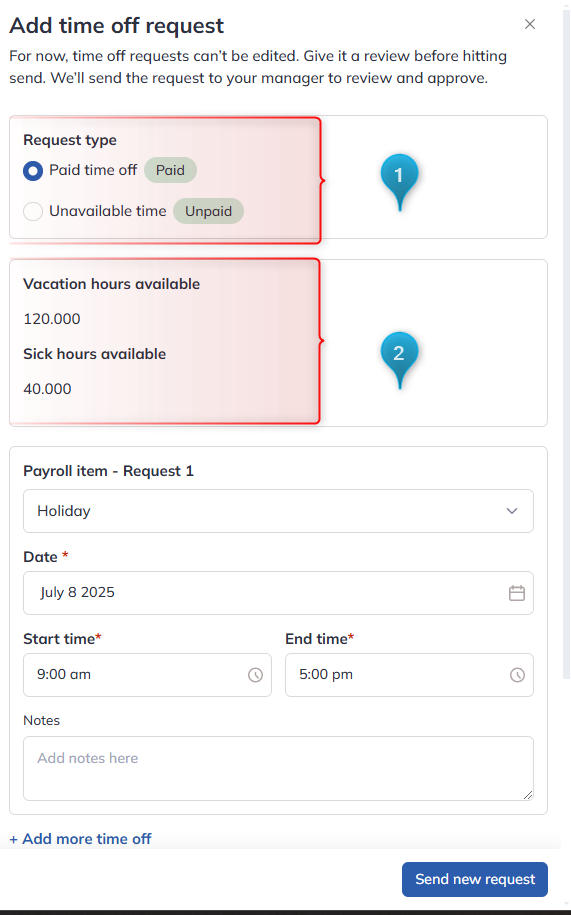Click the blue marker pin numbered 1

[400, 180]
